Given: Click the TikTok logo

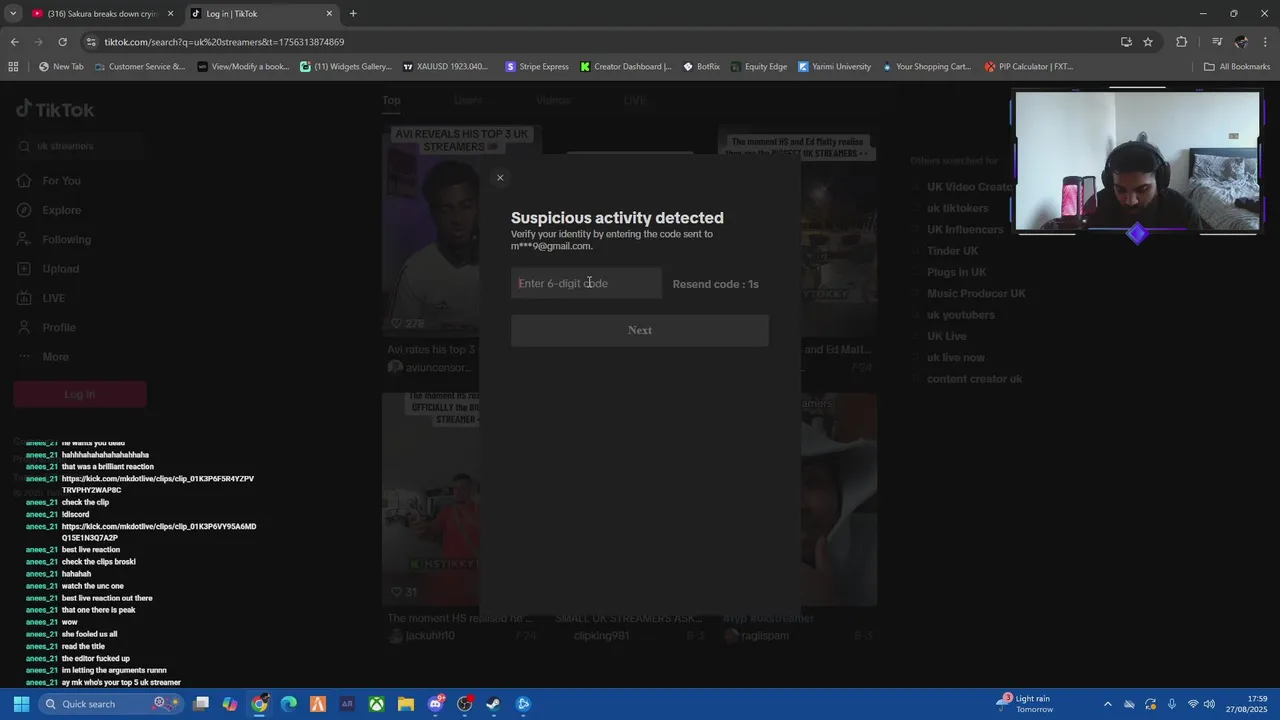Looking at the screenshot, I should click(56, 109).
